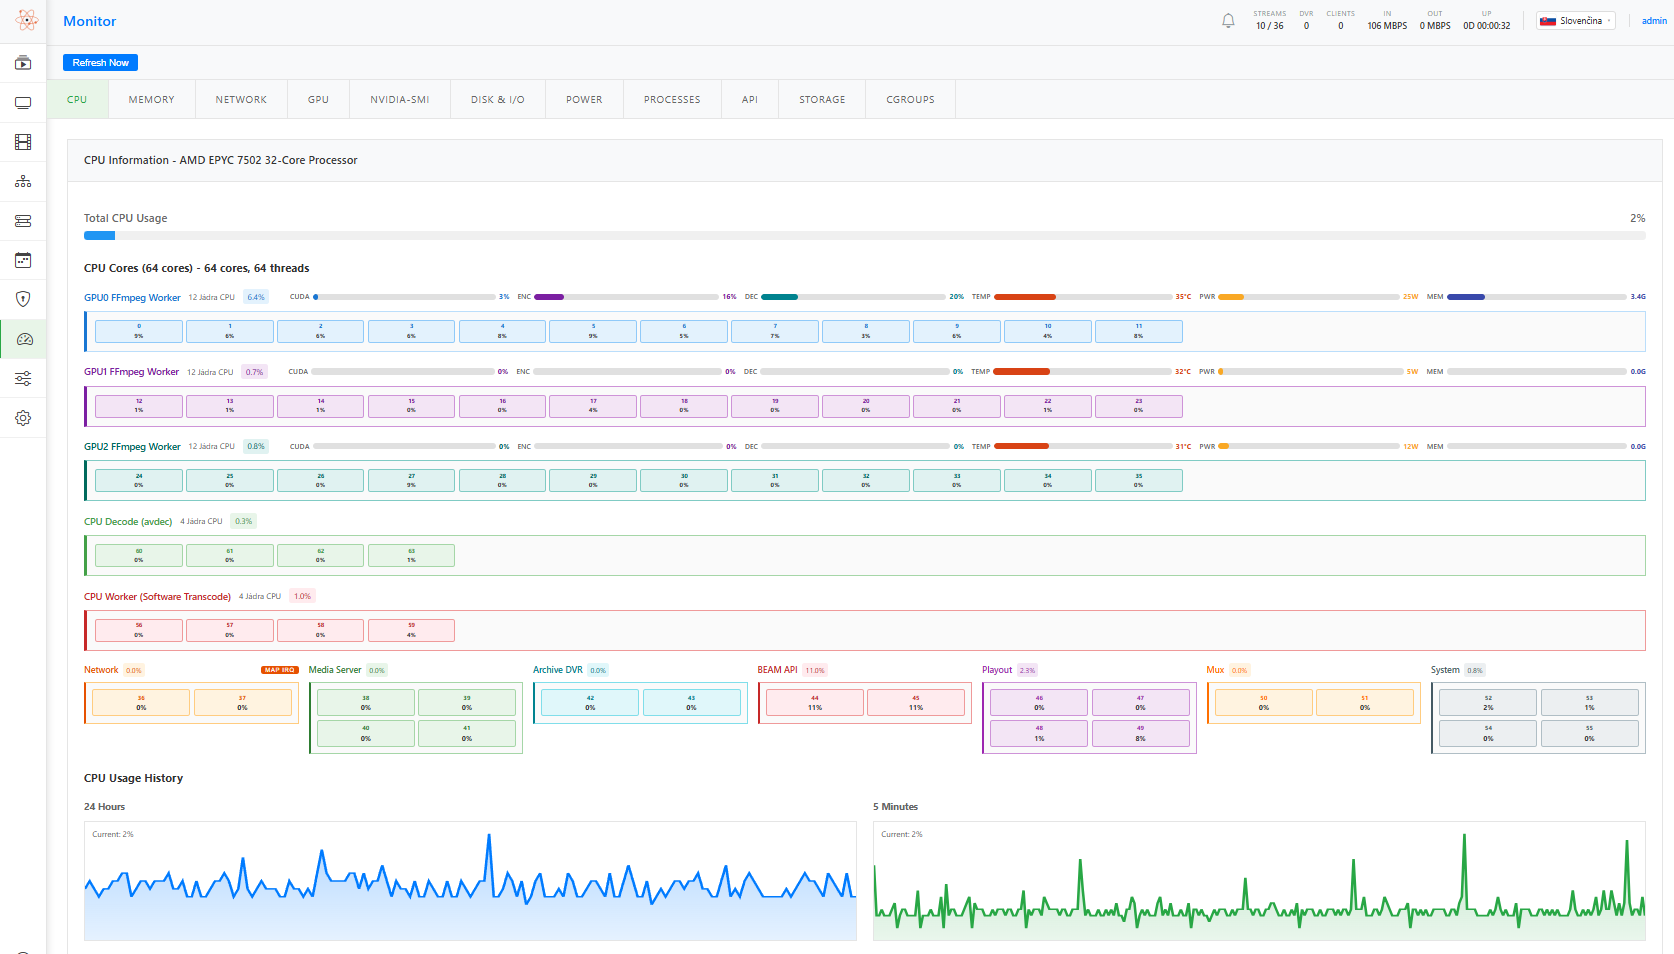The image size is (1674, 954).
Task: Open the server rack icon in the sidebar
Action: pyautogui.click(x=23, y=221)
